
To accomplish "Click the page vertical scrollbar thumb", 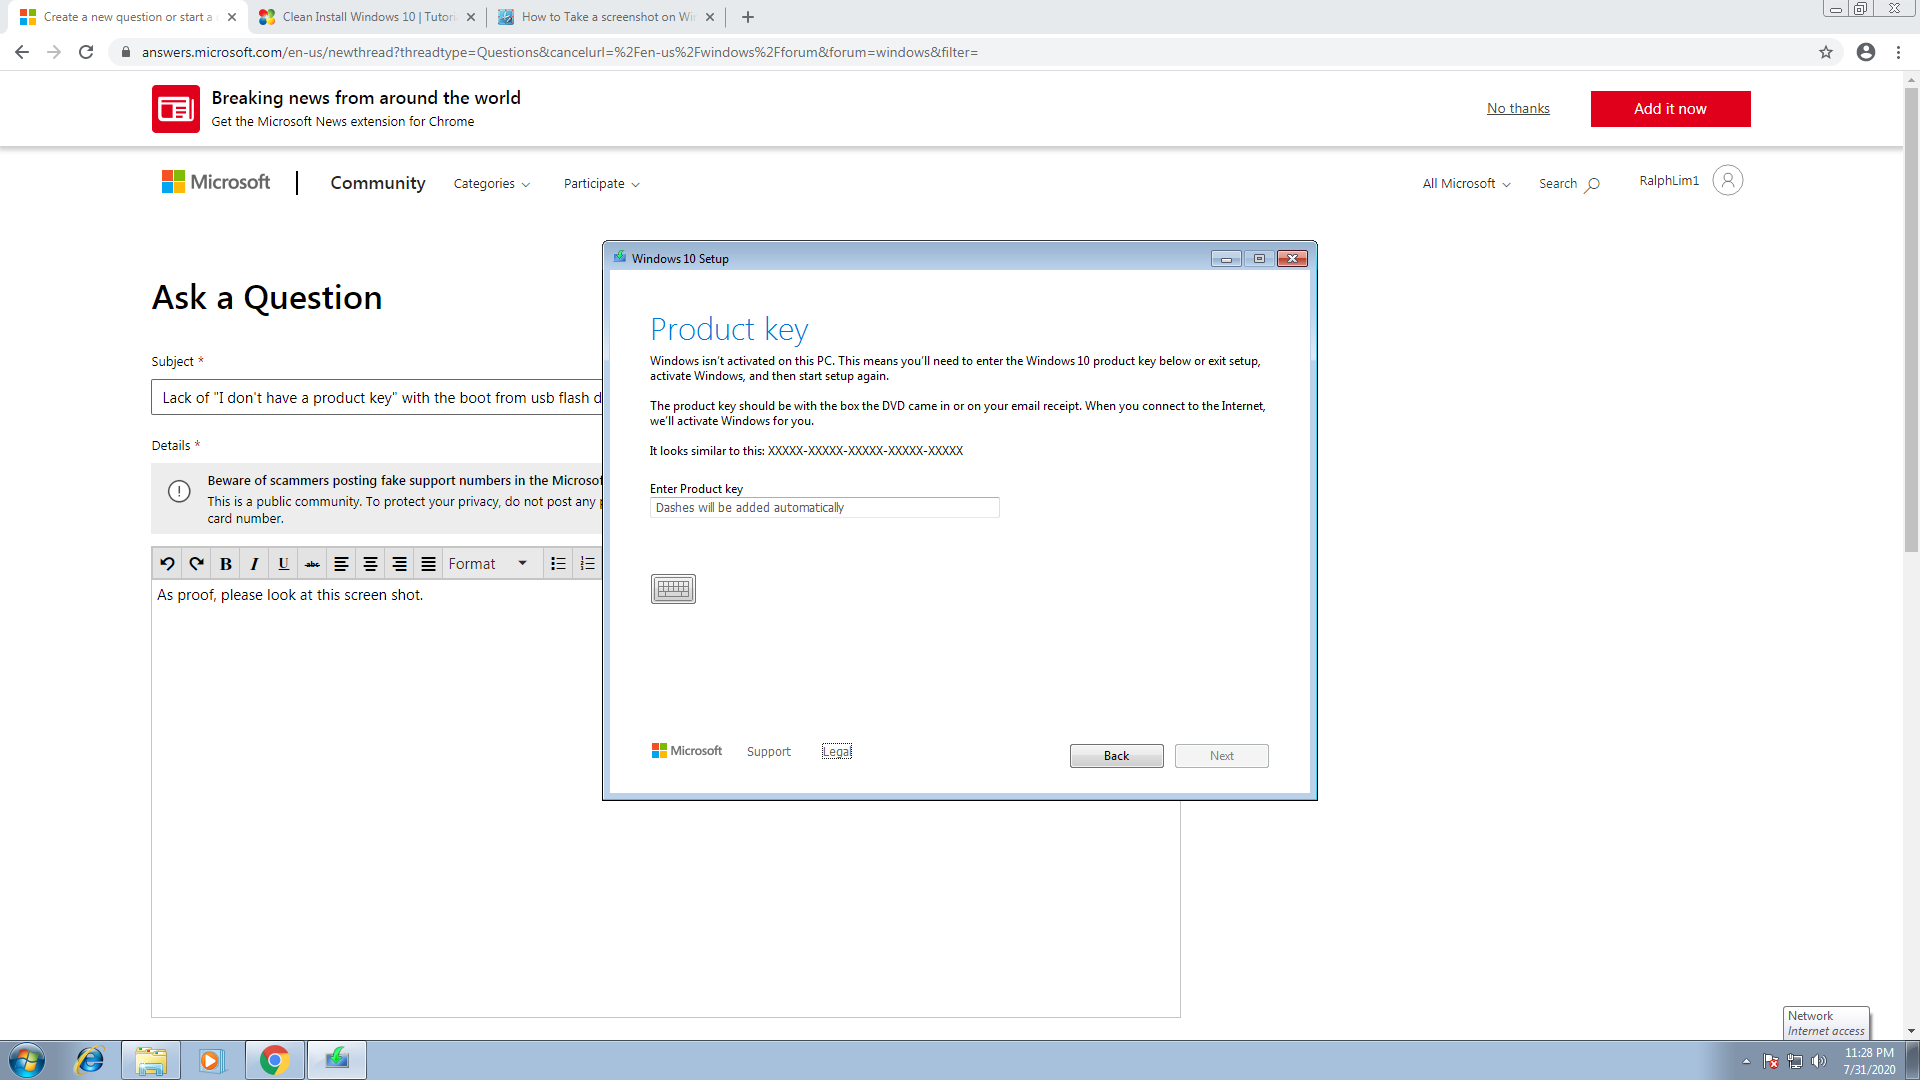I will 1911,320.
